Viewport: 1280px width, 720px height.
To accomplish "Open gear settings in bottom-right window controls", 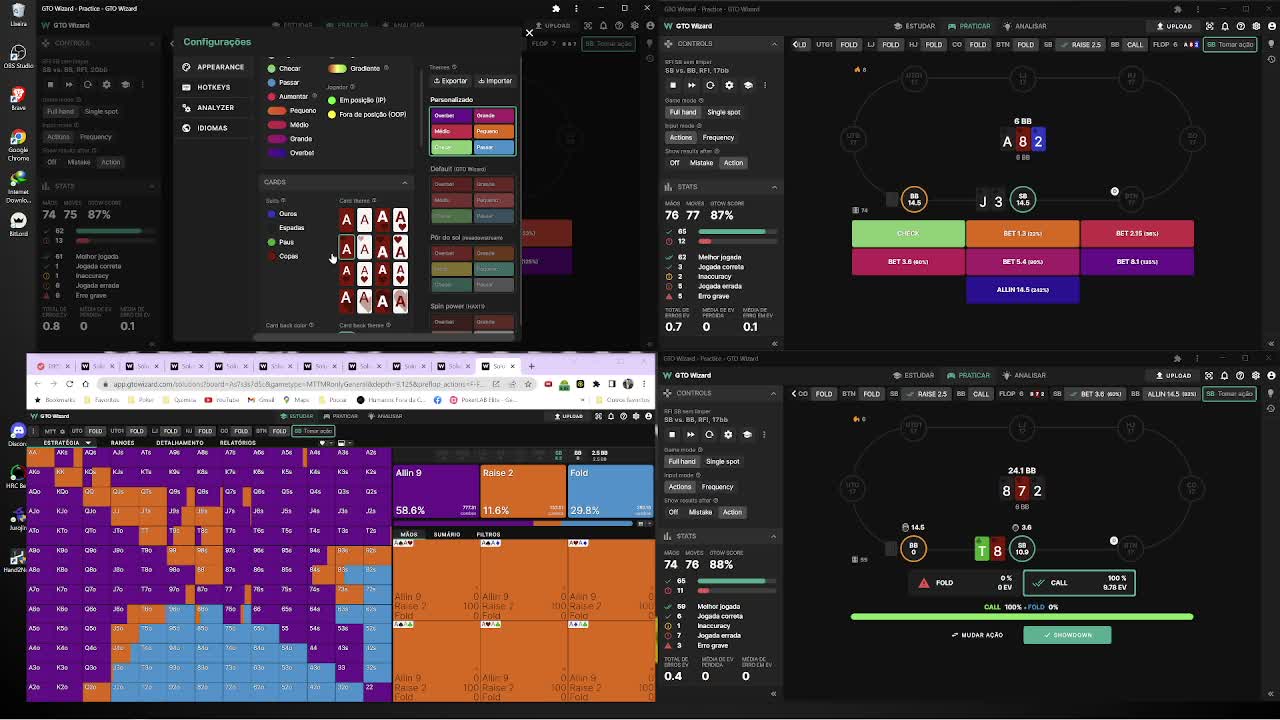I will [728, 434].
